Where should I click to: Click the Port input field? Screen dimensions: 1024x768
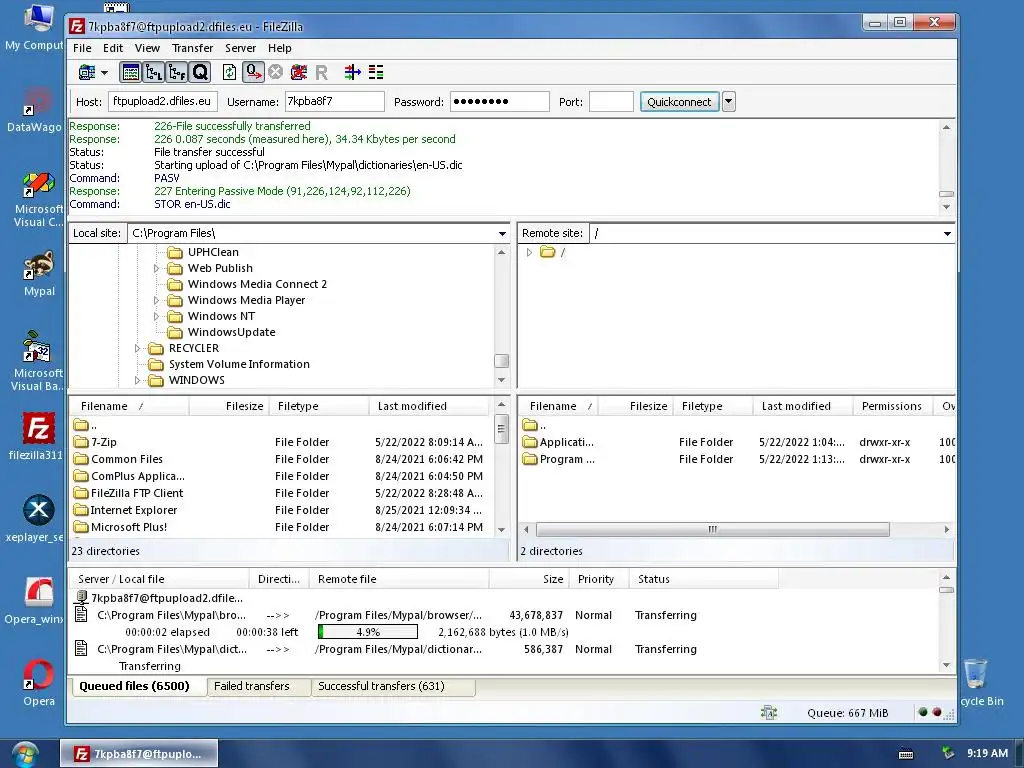point(611,101)
